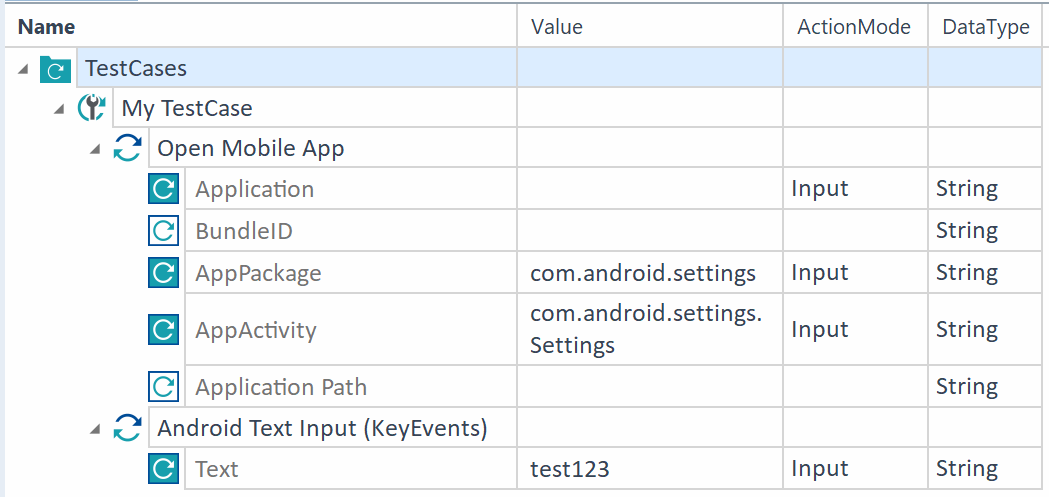
Task: Click the BundleID outlined parameter icon
Action: tap(163, 231)
